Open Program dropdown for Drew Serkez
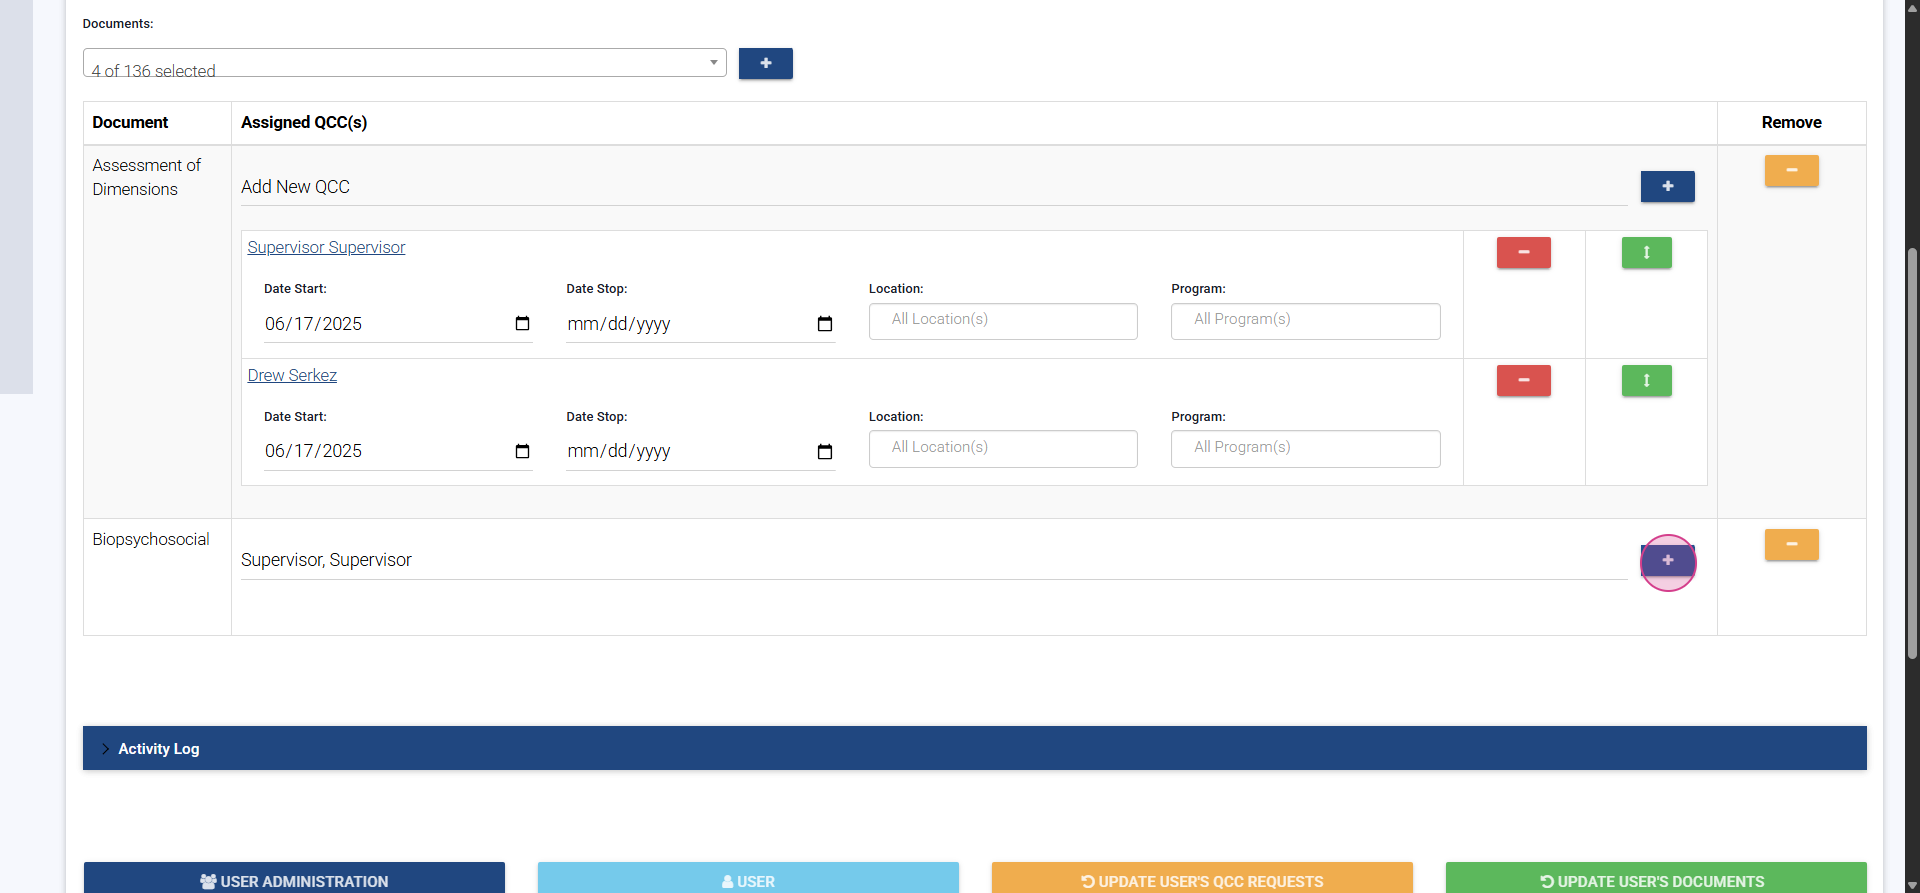 1304,448
